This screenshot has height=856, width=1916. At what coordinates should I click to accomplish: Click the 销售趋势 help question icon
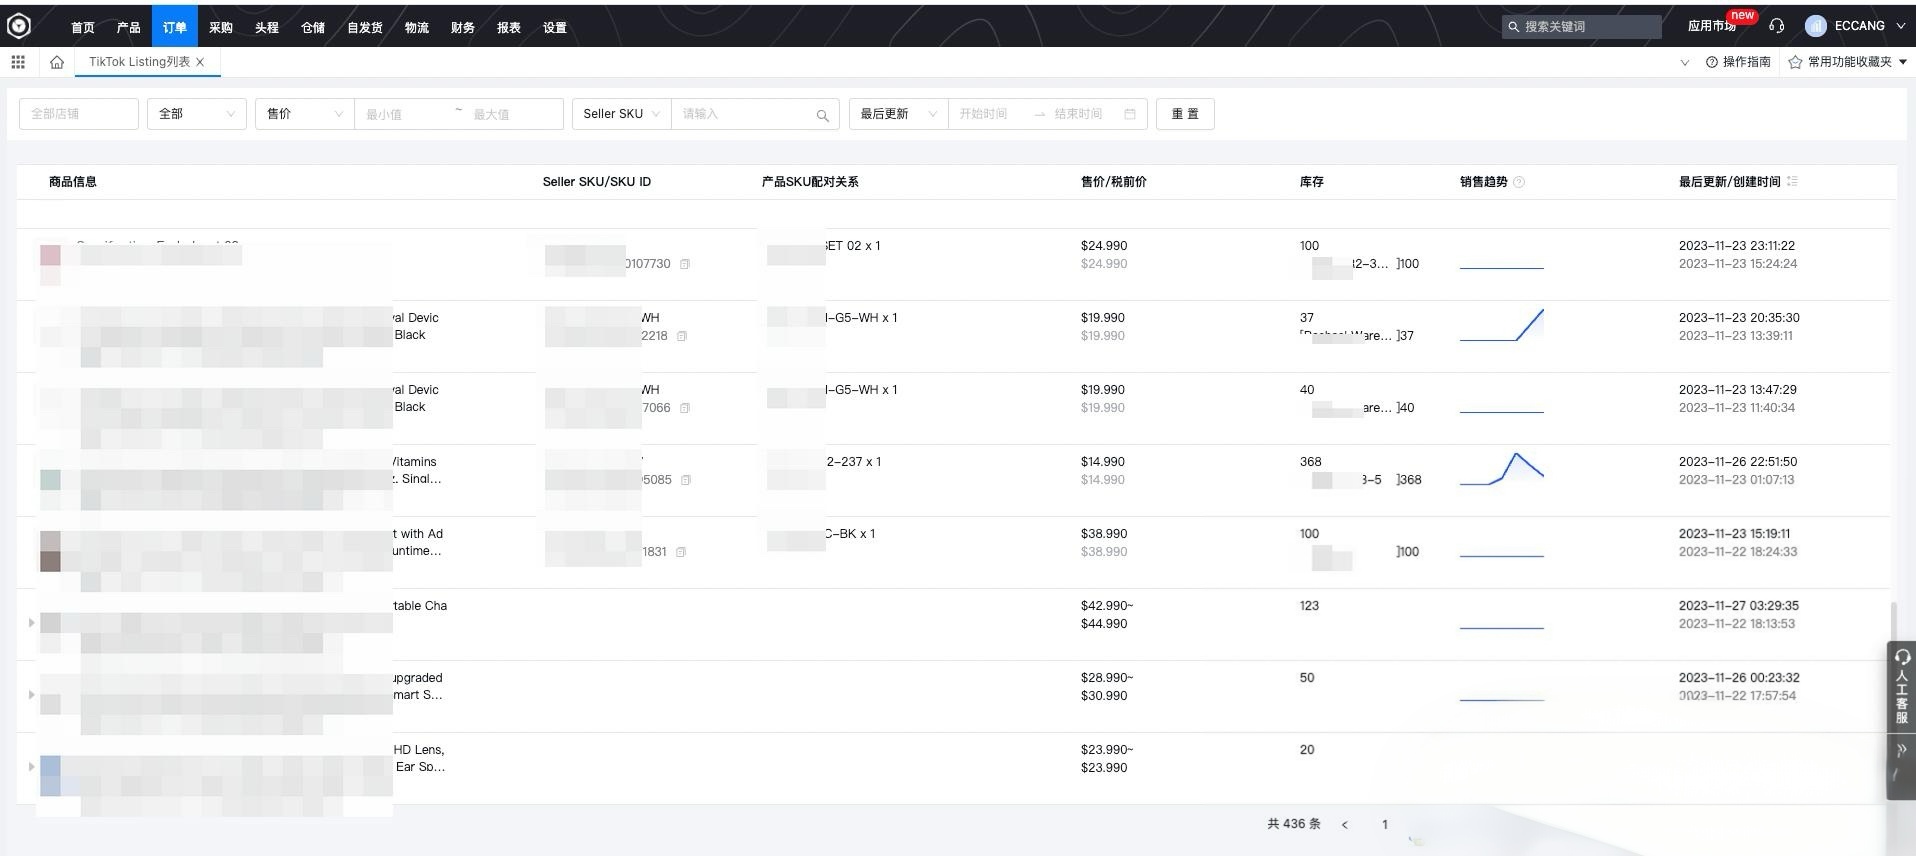point(1519,182)
